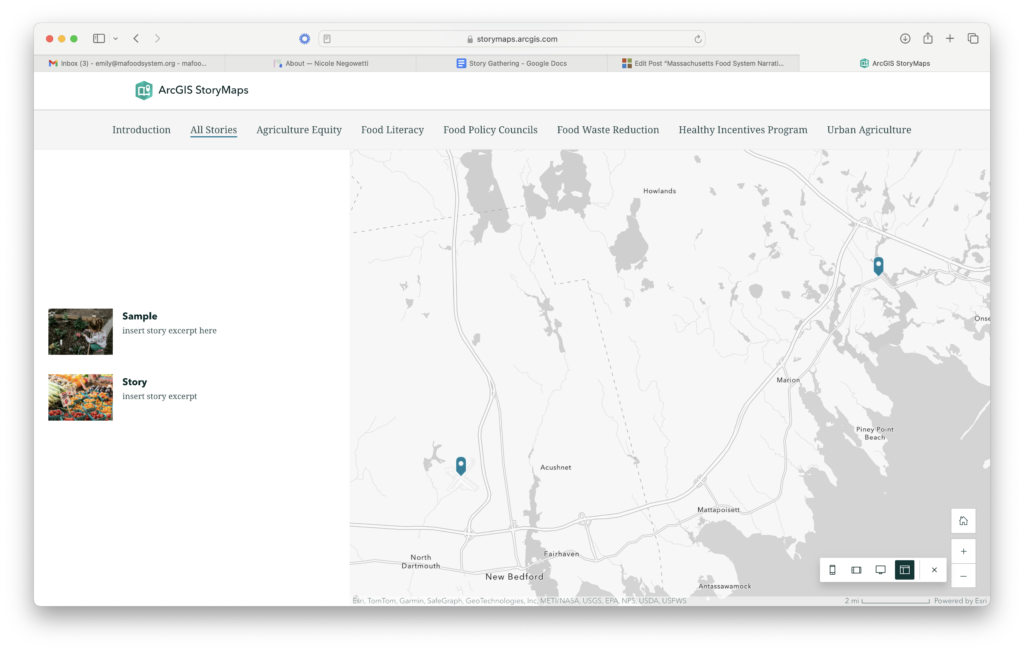Screen dimensions: 1024x651
Task: Open the tab group dropdown arrow
Action: point(116,39)
